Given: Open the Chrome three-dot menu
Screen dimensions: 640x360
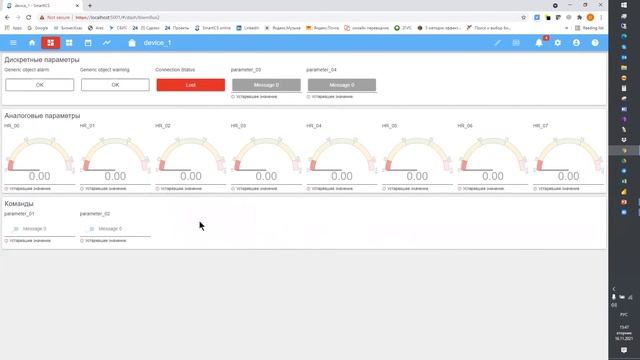Looking at the screenshot, I should pos(601,18).
